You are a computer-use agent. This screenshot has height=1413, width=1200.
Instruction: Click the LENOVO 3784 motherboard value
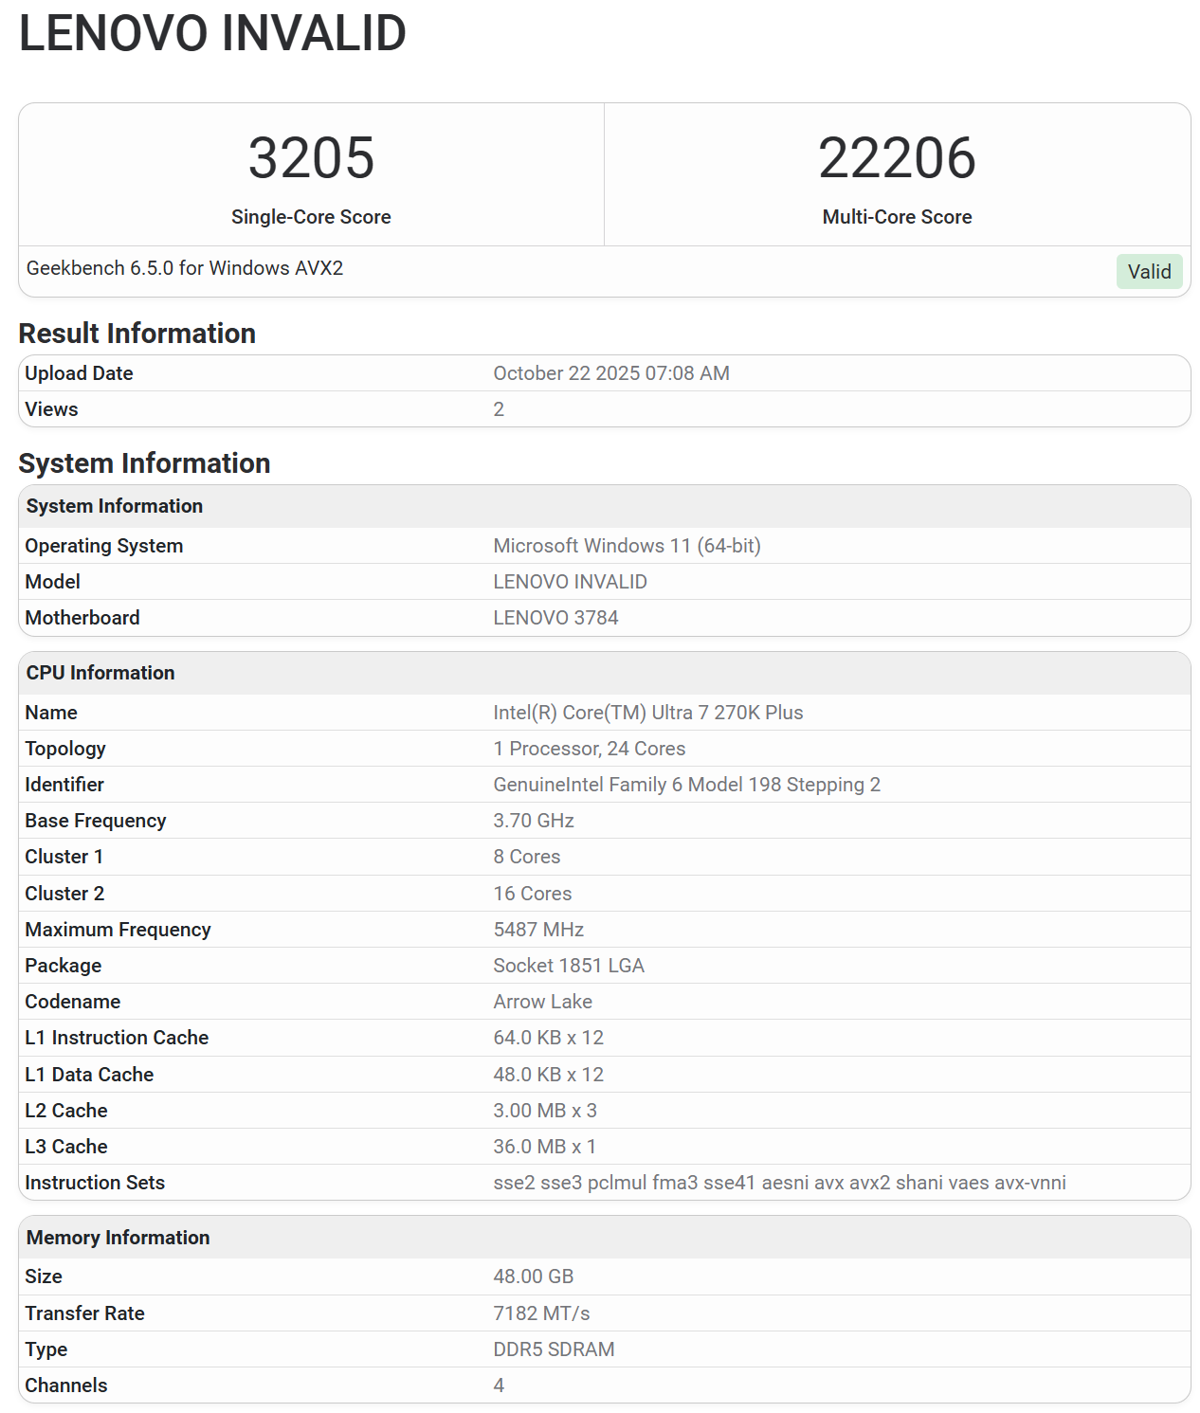point(555,618)
